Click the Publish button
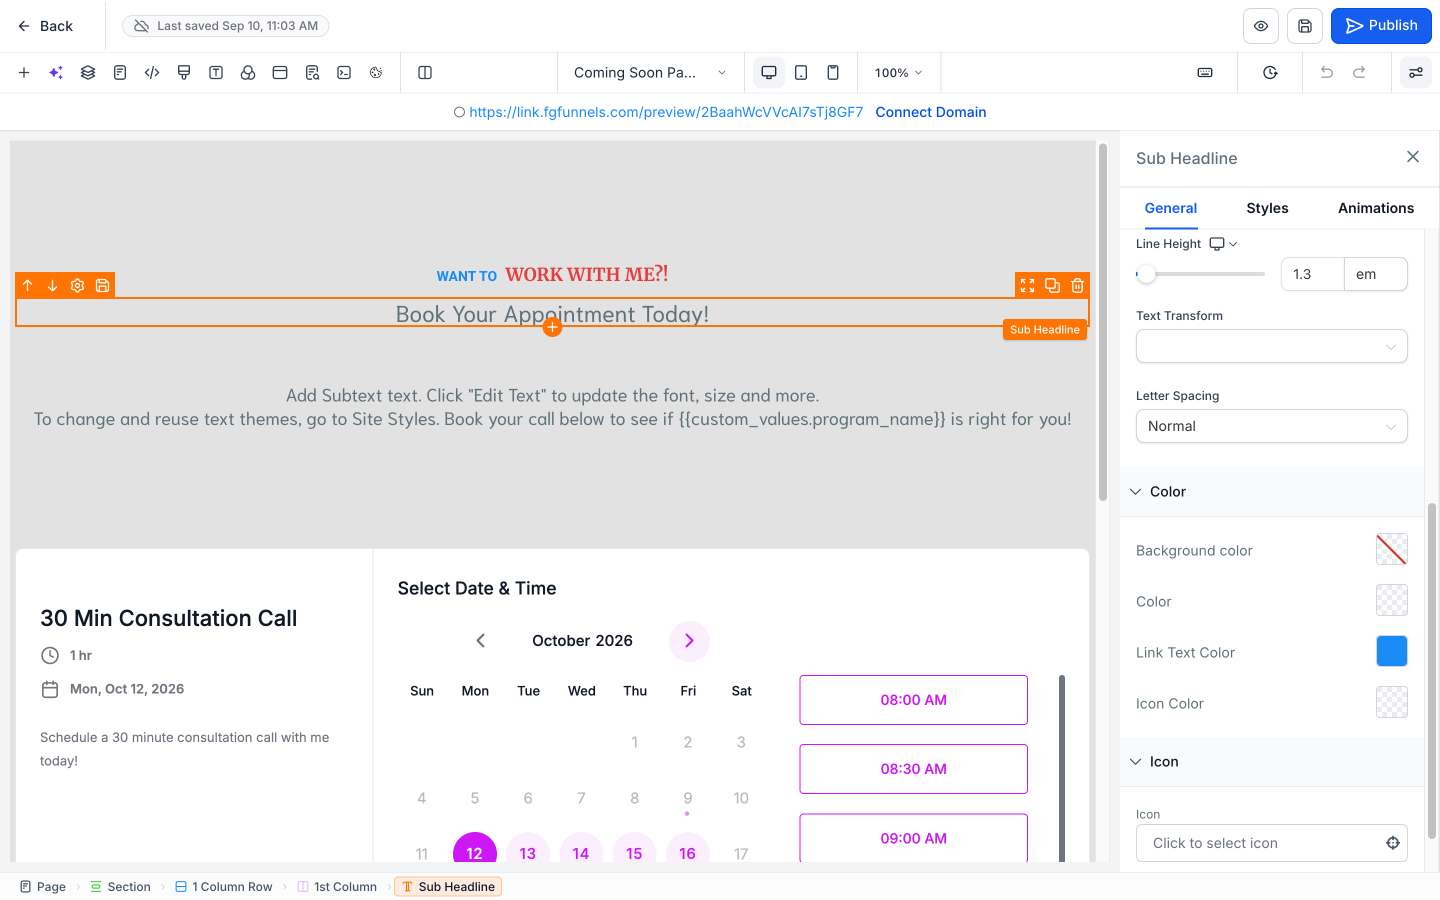The width and height of the screenshot is (1440, 900). click(x=1381, y=26)
